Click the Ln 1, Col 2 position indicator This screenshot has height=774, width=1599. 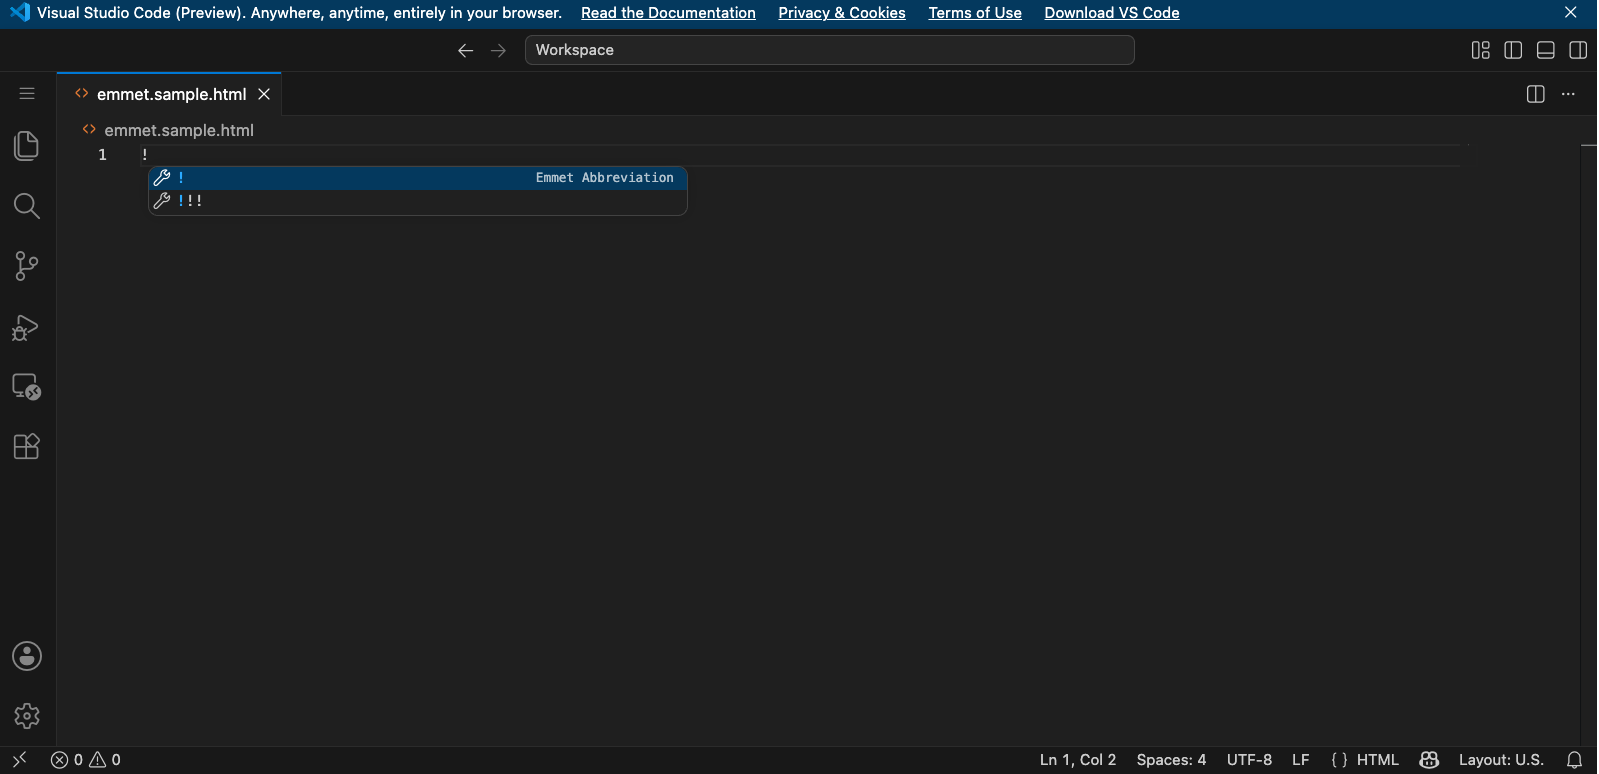click(x=1078, y=760)
